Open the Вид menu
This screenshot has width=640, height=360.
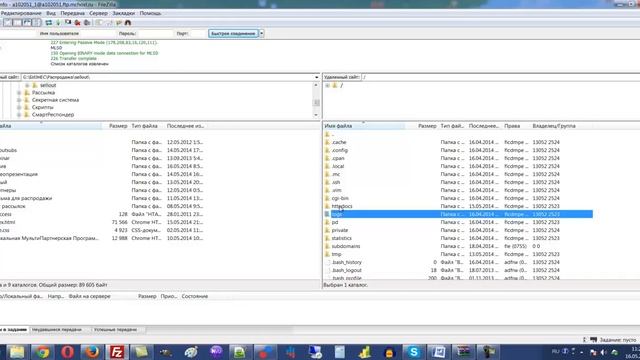[51, 13]
